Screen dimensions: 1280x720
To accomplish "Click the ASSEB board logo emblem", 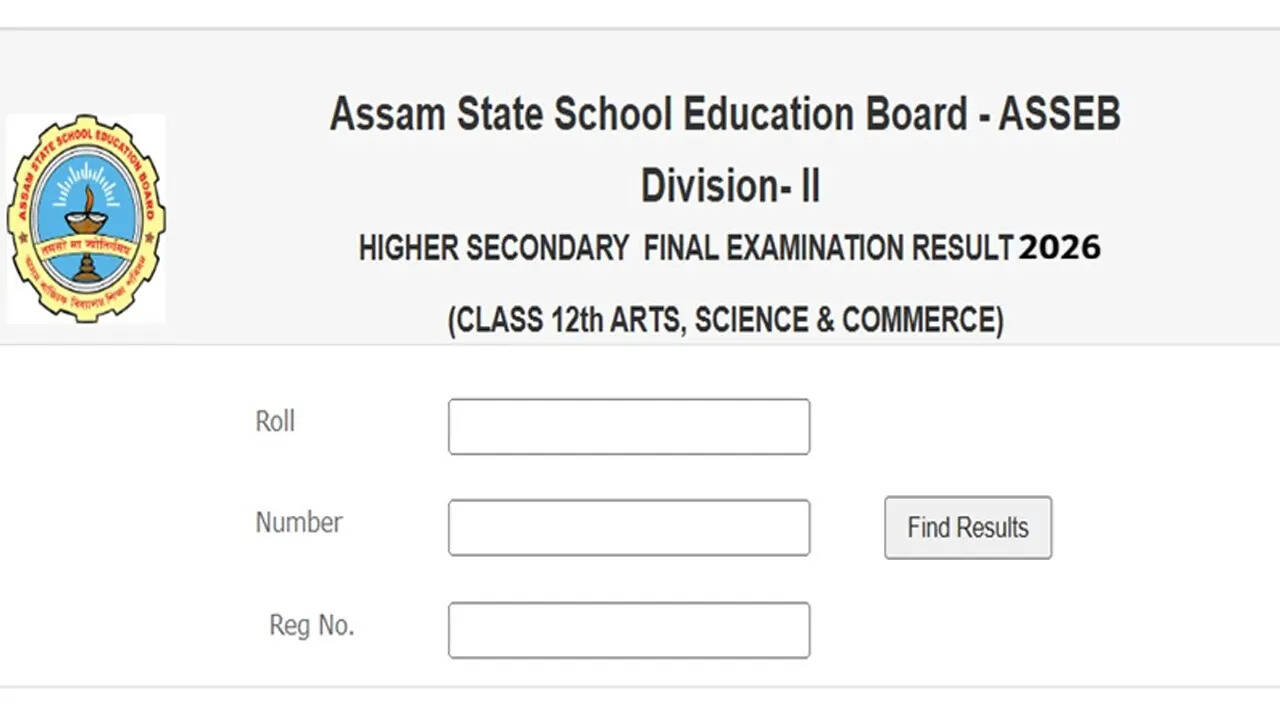I will 86,218.
